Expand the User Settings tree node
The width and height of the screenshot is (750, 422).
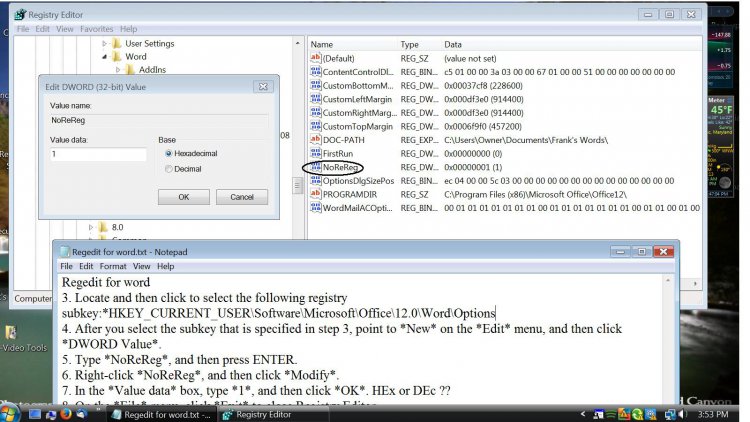pyautogui.click(x=104, y=44)
